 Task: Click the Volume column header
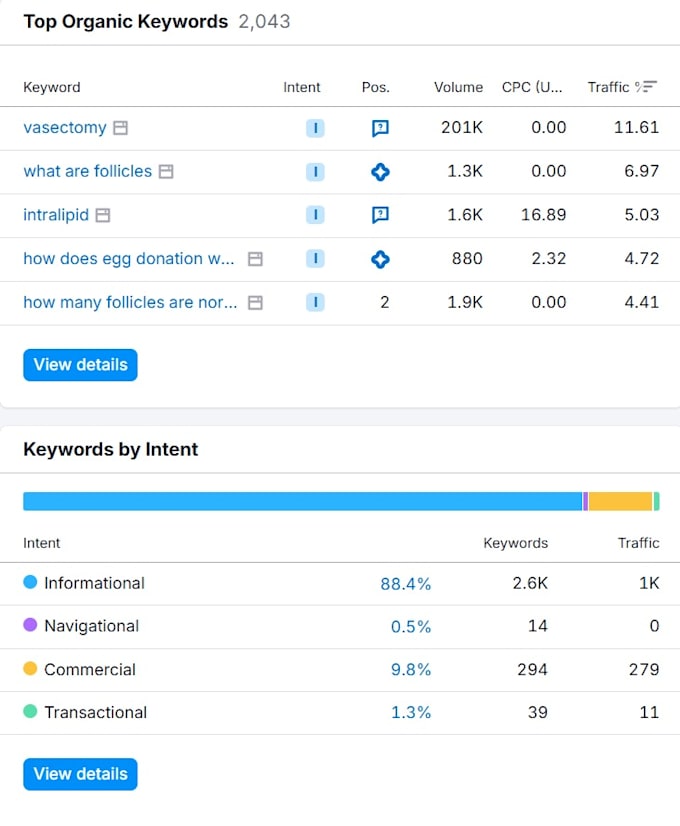pyautogui.click(x=458, y=87)
